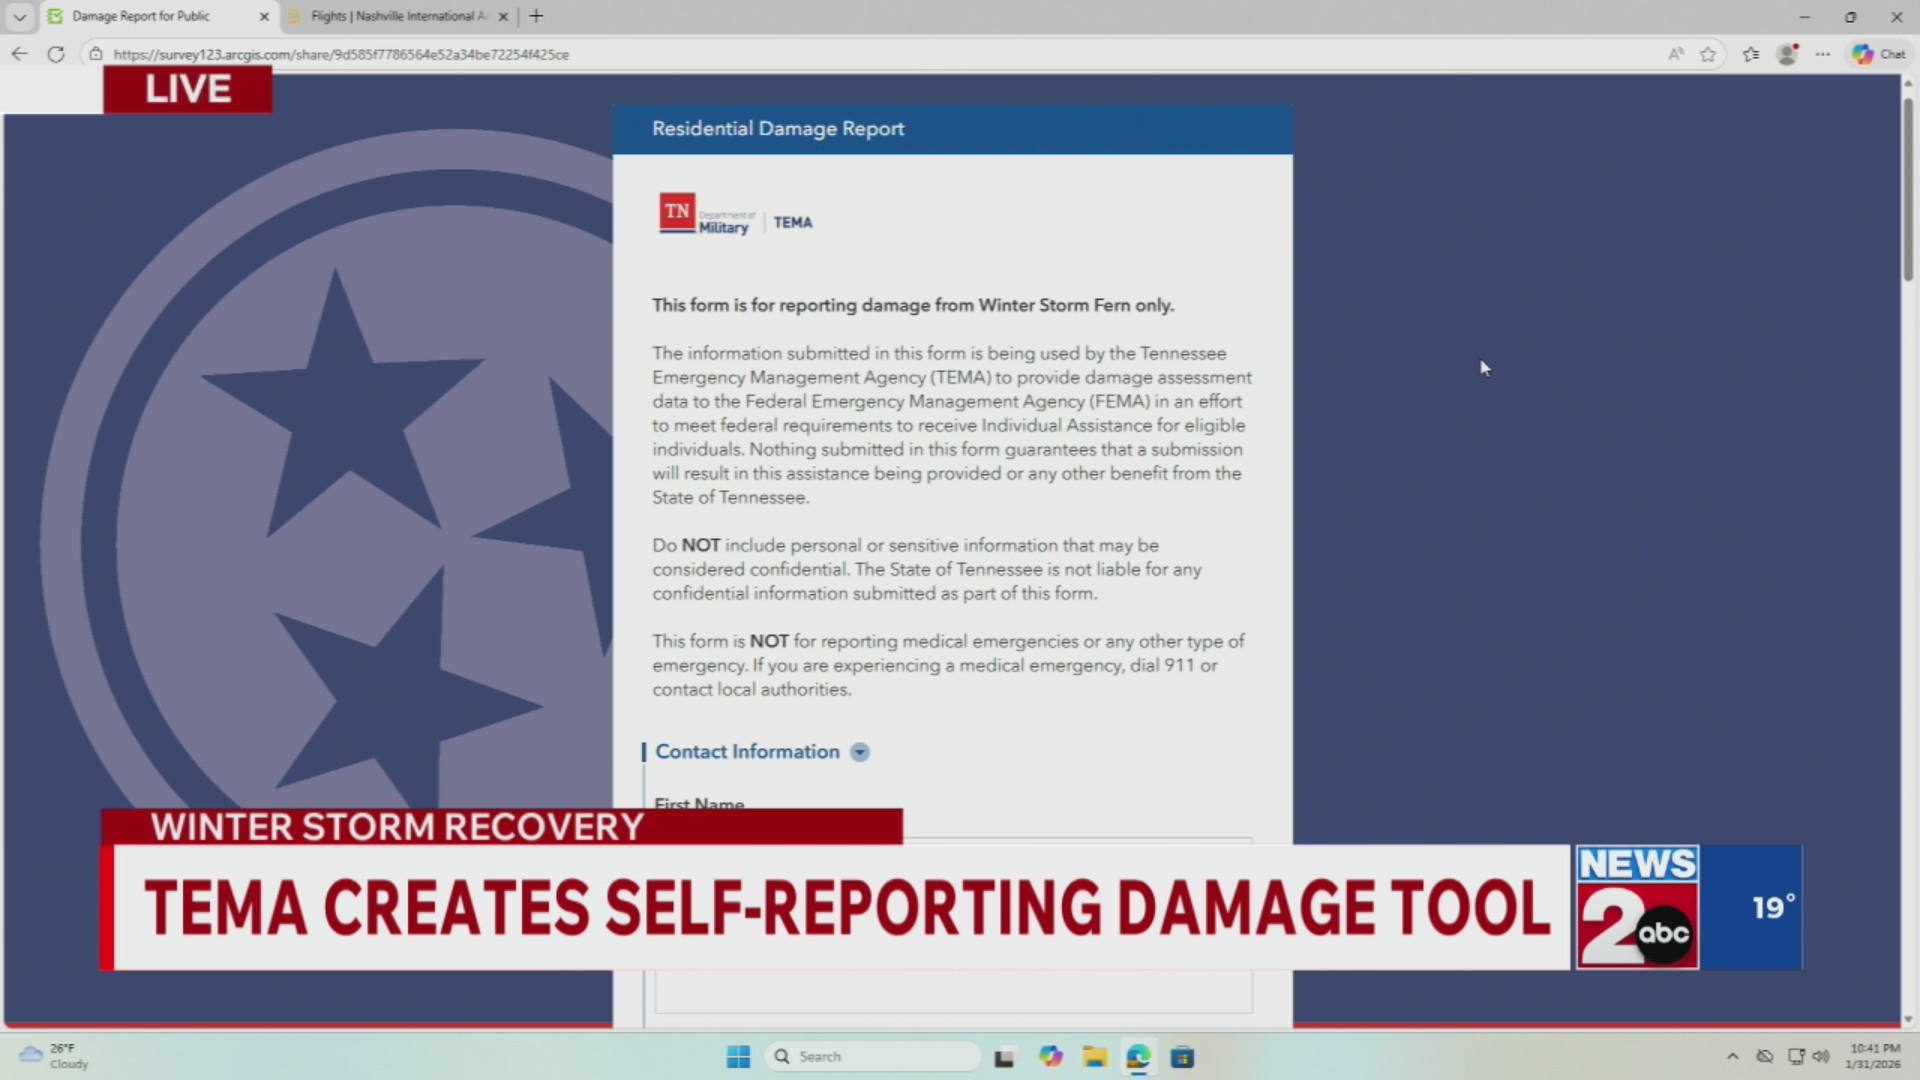Switch to Microsoft Edge on taskbar
Viewport: 1920px width, 1080px height.
pos(1139,1057)
